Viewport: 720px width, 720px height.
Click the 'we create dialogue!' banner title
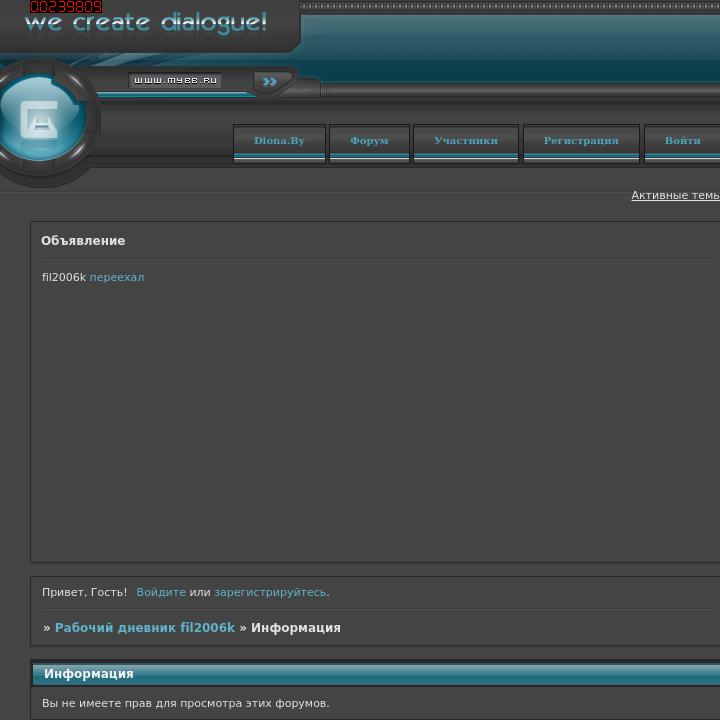point(146,23)
